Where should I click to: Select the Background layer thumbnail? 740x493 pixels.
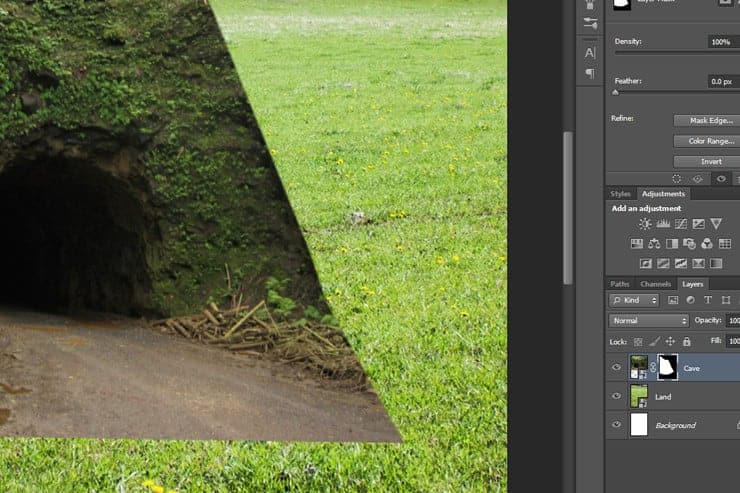(639, 425)
